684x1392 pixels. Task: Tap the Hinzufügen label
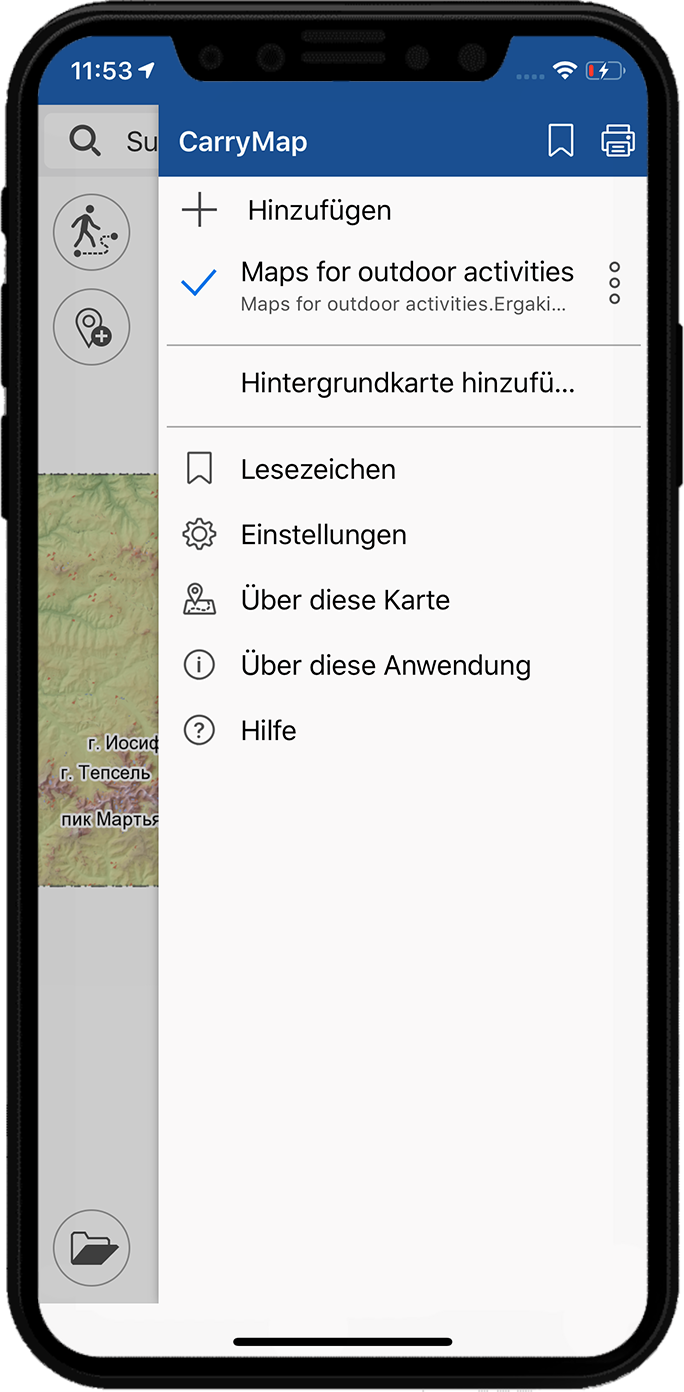tap(319, 210)
